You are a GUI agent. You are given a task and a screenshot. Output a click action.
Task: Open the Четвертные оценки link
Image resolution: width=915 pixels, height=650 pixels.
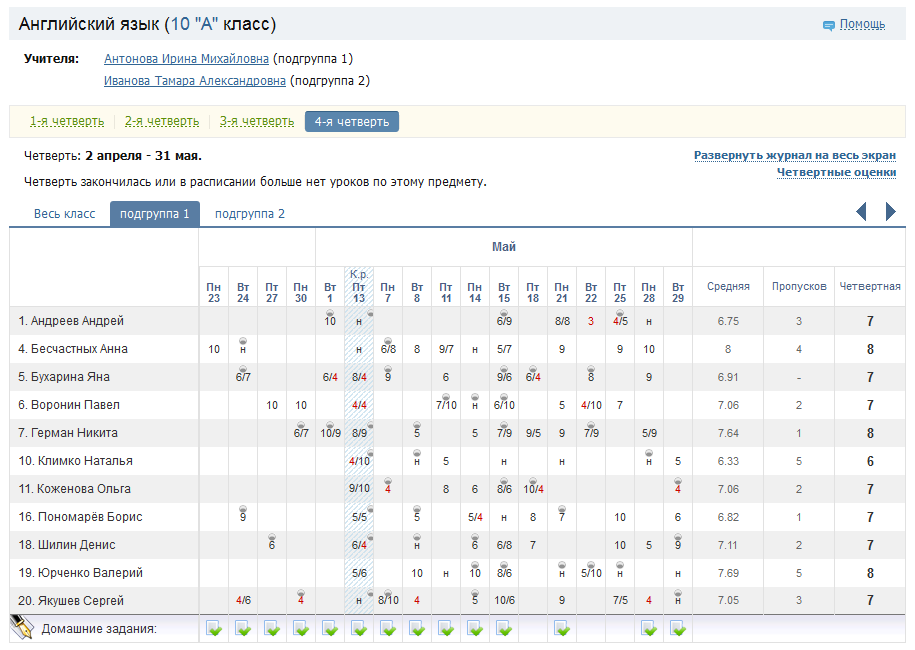(836, 172)
